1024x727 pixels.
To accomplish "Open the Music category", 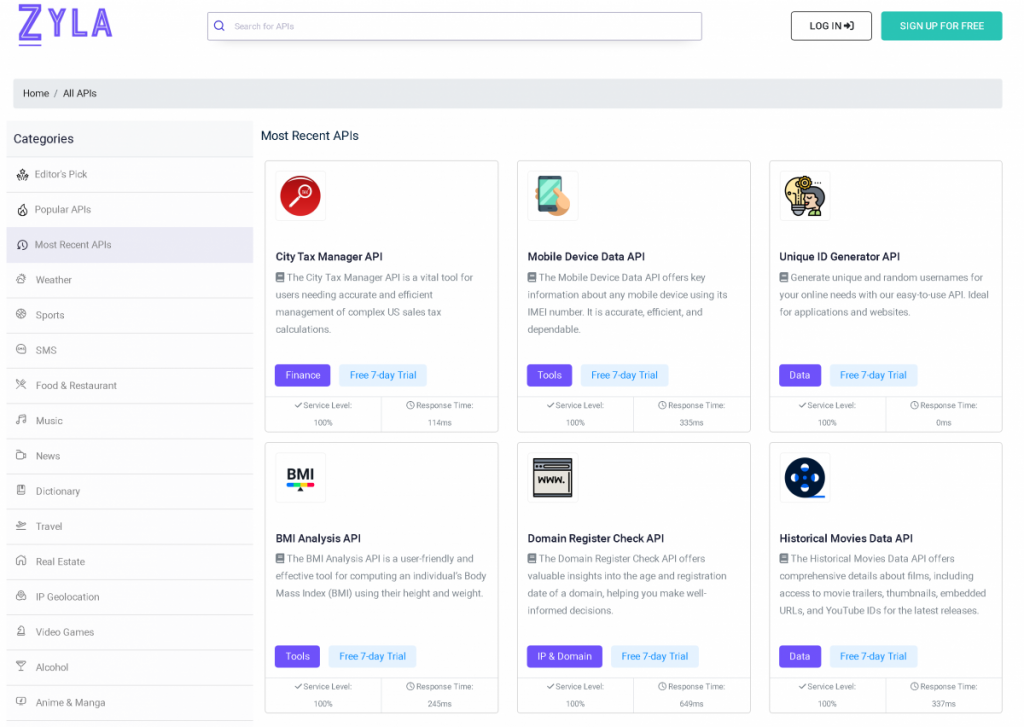I will (129, 421).
